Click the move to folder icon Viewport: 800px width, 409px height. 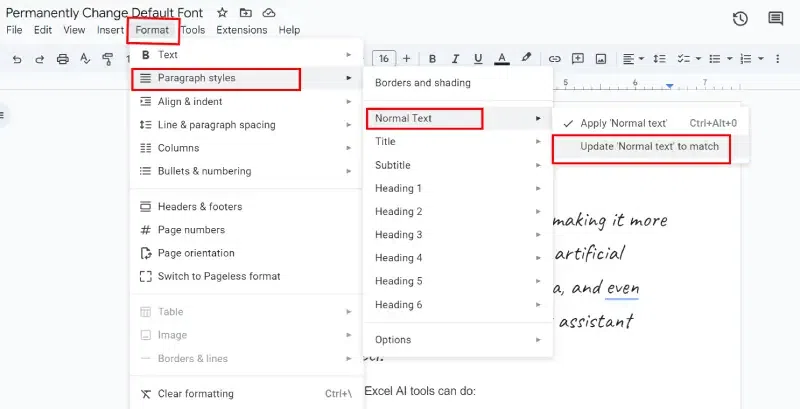(x=245, y=13)
